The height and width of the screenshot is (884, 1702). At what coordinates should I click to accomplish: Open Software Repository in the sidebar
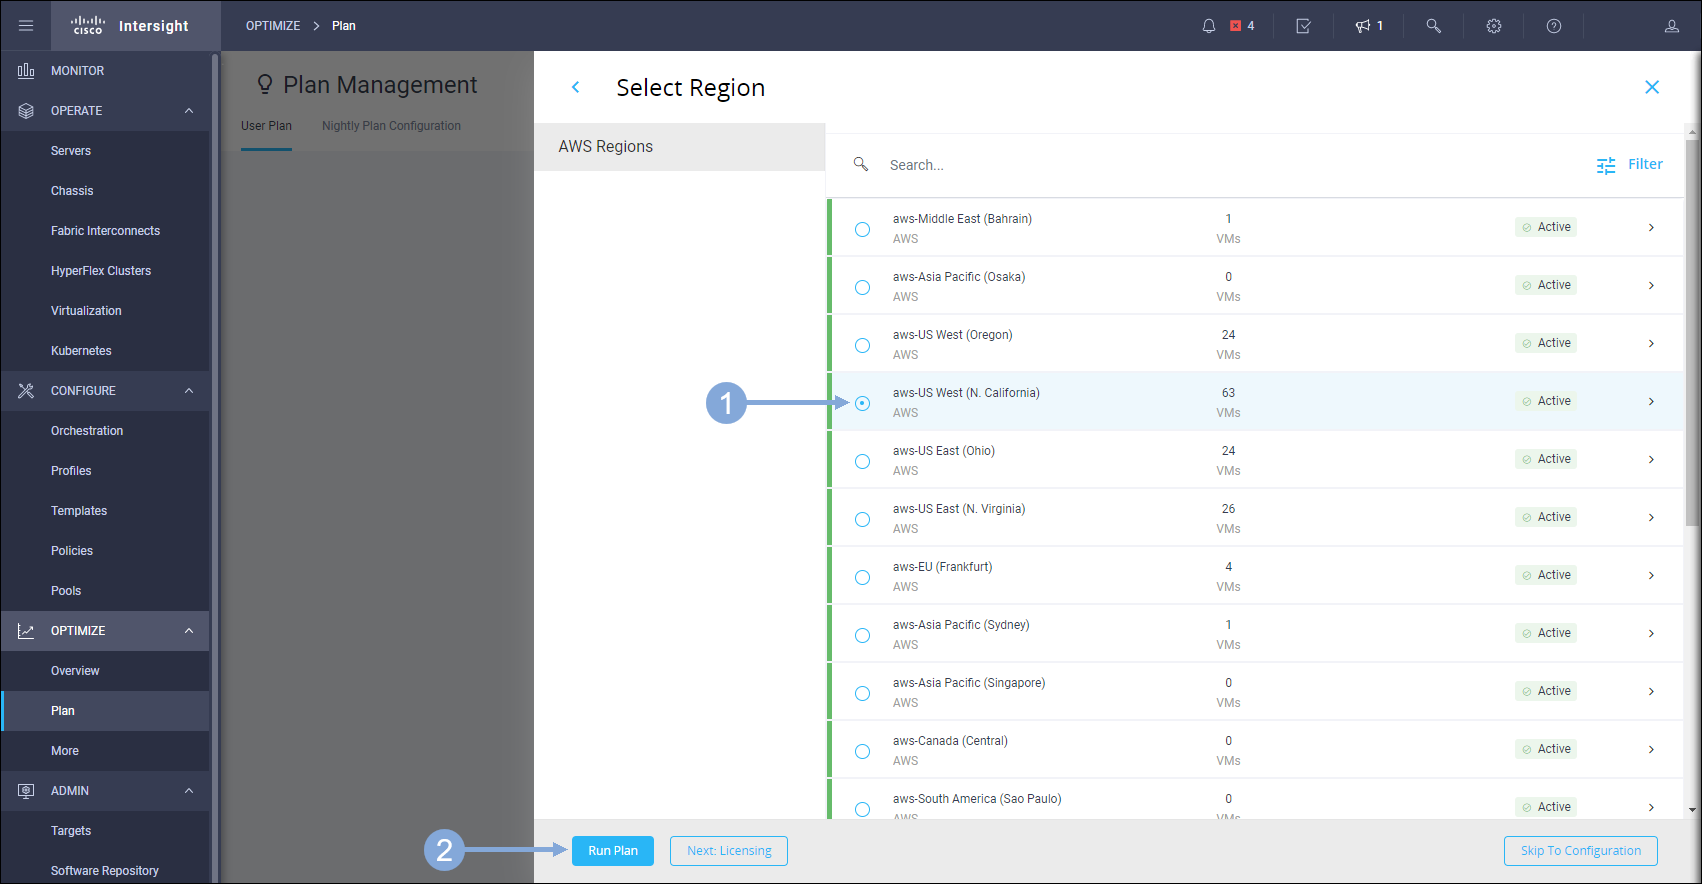(x=105, y=871)
